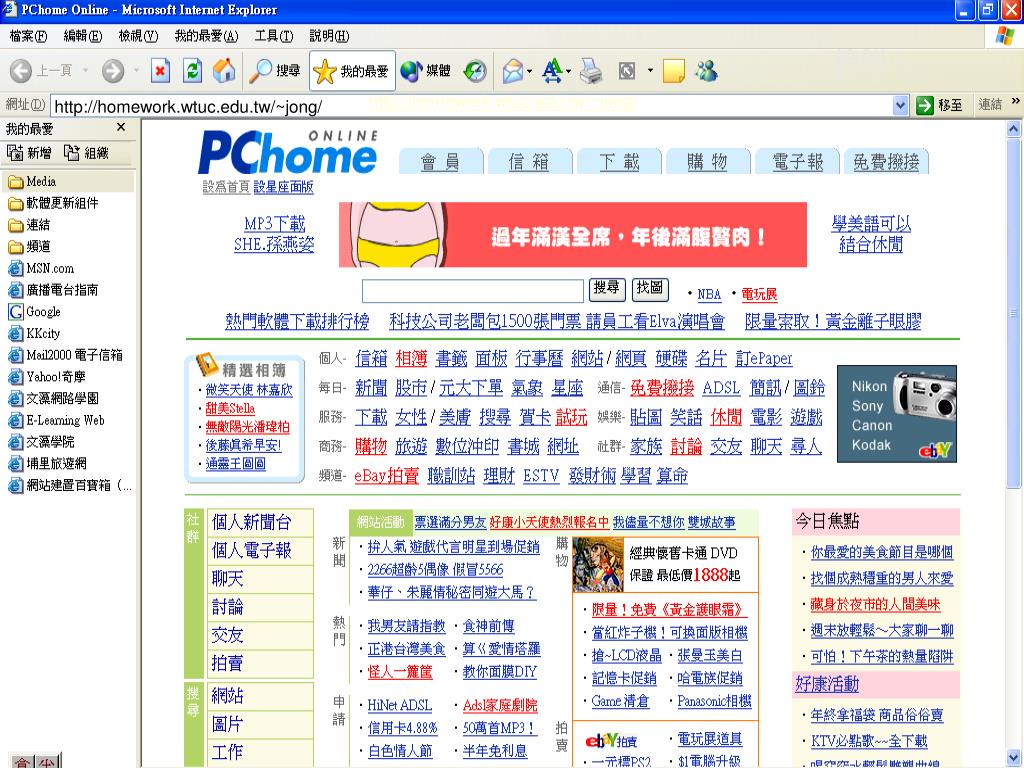Toggle the Favorites (我的最愛) star button
Screen dimensions: 1024x768
352,71
